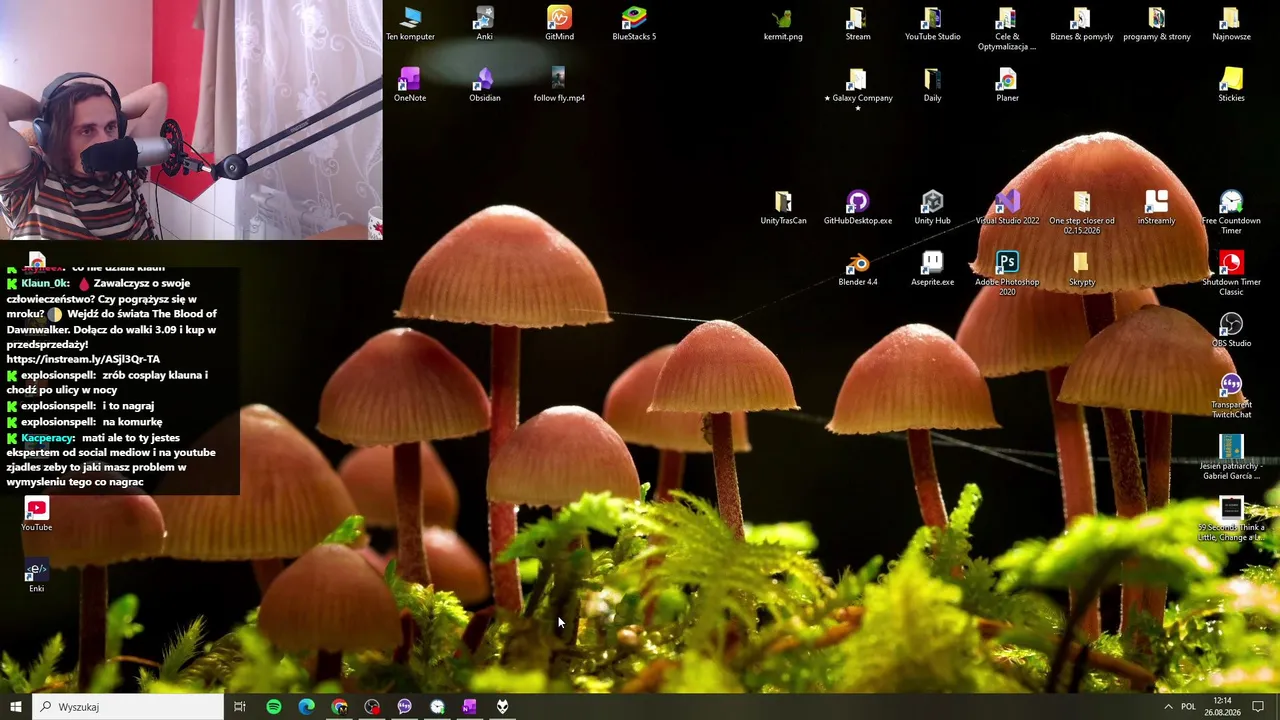Open the instream.ly link in chat
Image resolution: width=1280 pixels, height=720 pixels.
point(83,359)
